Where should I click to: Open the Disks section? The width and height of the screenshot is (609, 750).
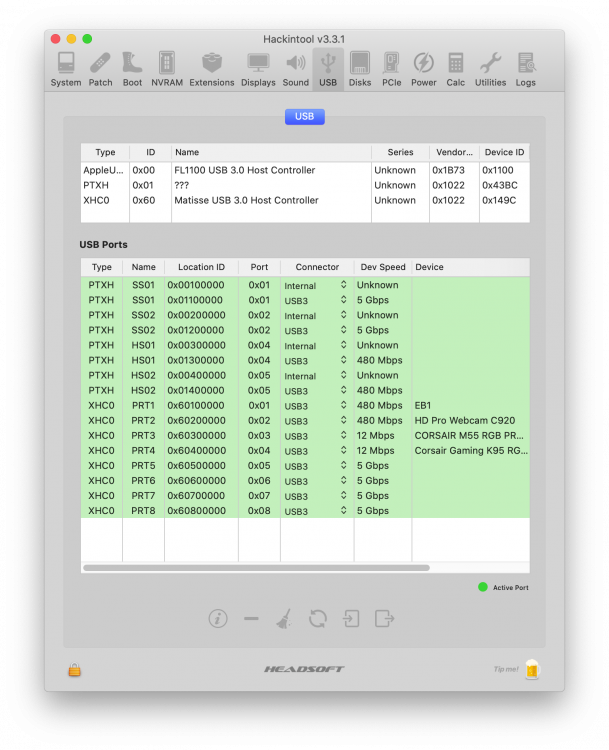click(360, 69)
